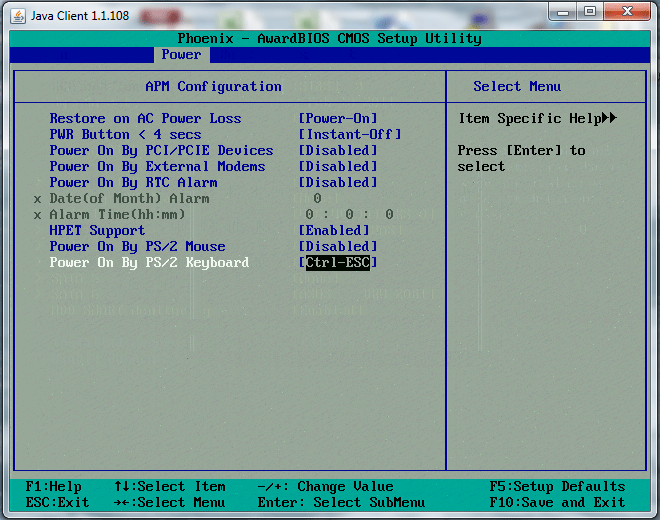Toggle Power On By PS/2 Mouse value
Screen dimensions: 660x520
click(338, 246)
